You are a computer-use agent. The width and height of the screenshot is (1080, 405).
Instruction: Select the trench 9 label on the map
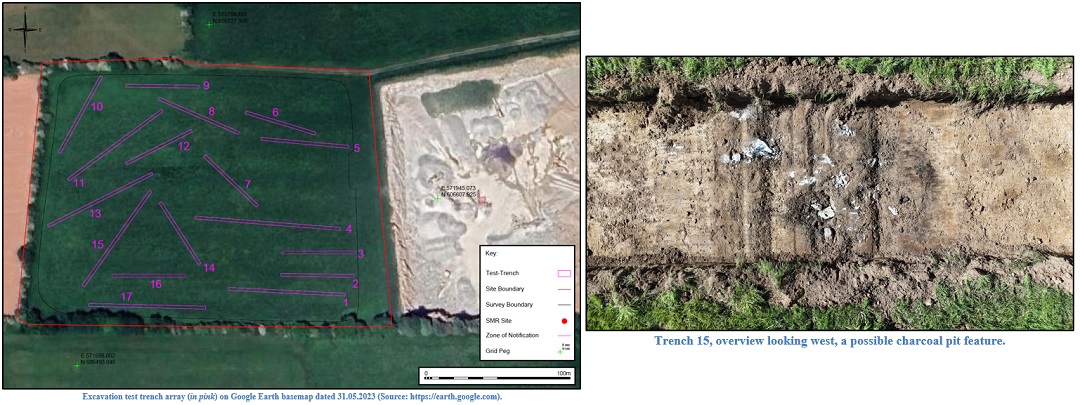point(206,86)
